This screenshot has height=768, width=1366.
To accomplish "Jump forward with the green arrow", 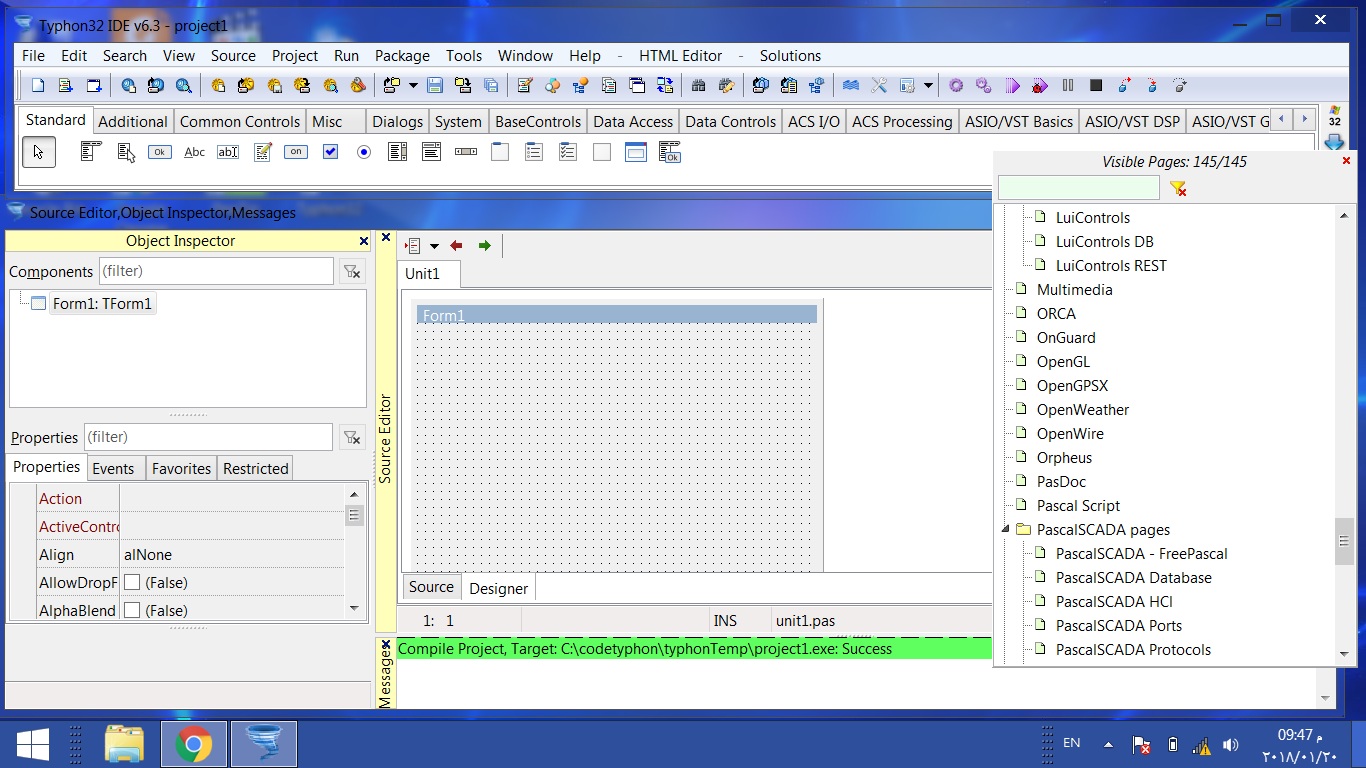I will coord(485,245).
